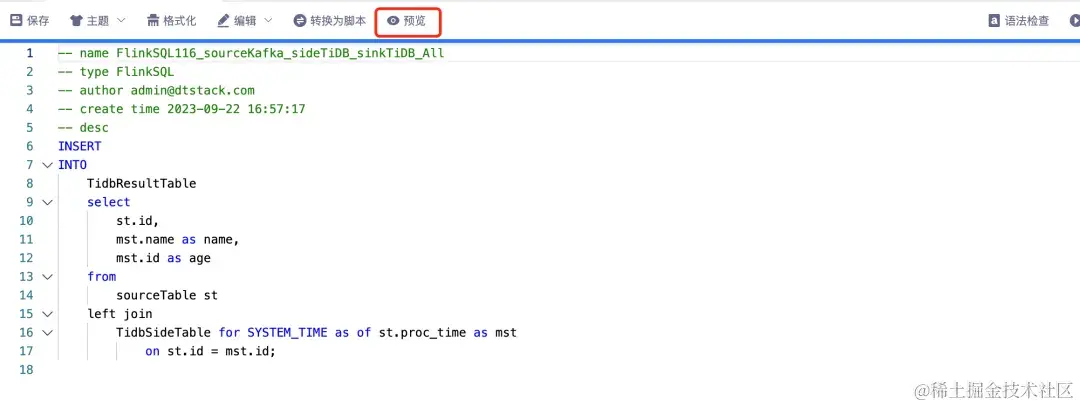This screenshot has width=1080, height=407.
Task: Click the text FlinkSQL116_sourceKafka_sideTiDB_sinkTiDB_All
Action: pos(280,53)
